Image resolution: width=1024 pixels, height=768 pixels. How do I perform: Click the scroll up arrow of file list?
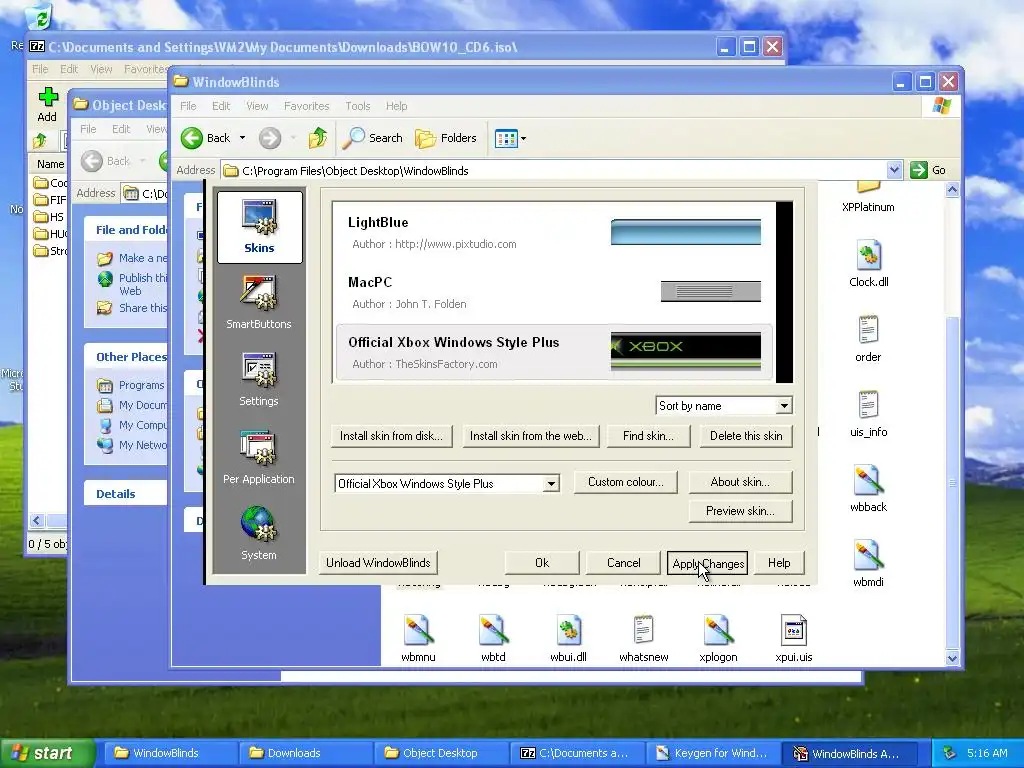click(x=952, y=190)
